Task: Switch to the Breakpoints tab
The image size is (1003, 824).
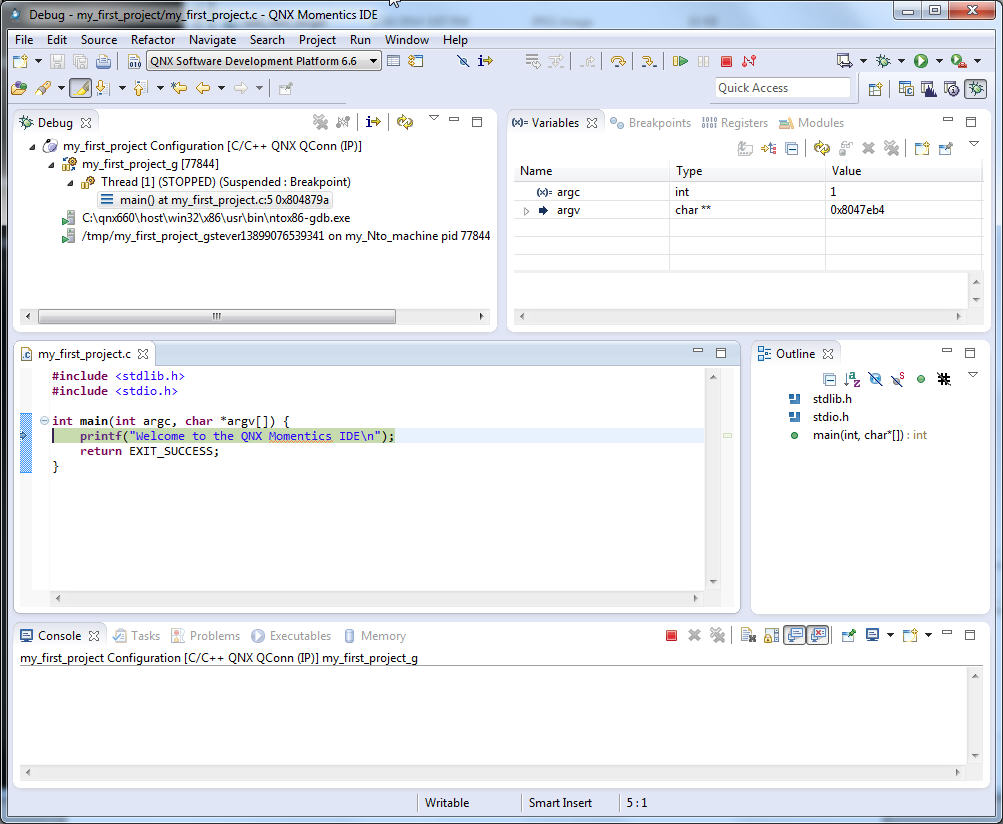Action: coord(651,123)
